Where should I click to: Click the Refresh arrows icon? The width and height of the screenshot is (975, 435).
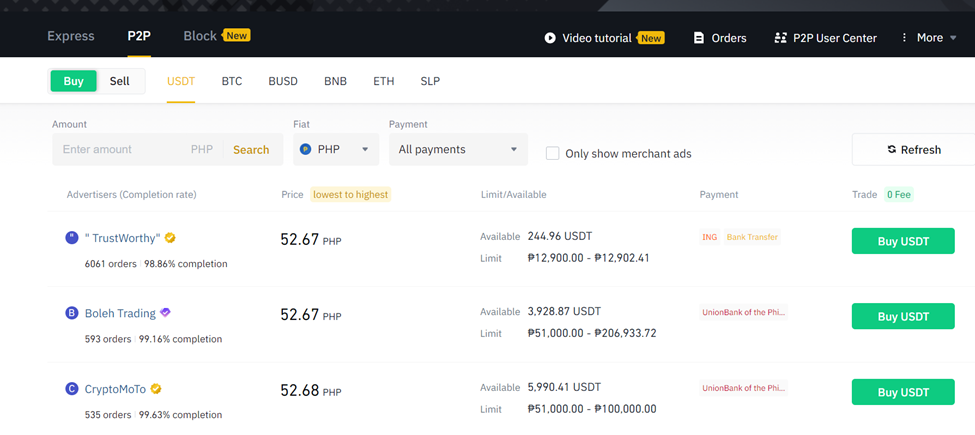tap(891, 149)
